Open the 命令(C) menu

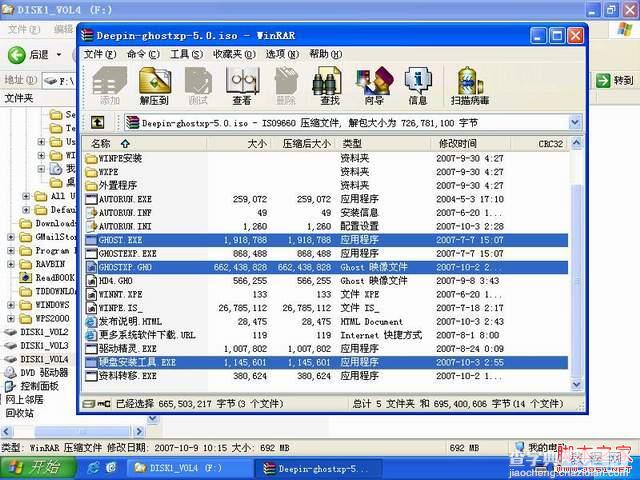click(143, 54)
